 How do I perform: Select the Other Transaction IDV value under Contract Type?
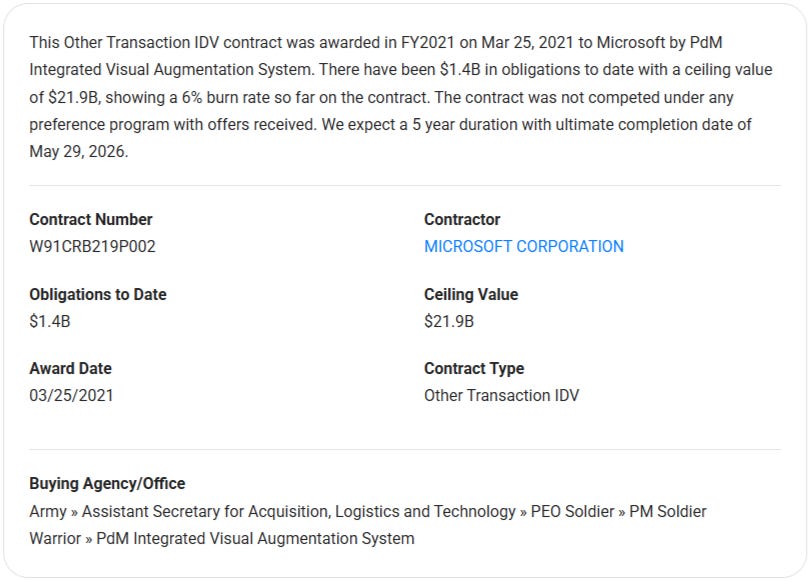tap(501, 395)
